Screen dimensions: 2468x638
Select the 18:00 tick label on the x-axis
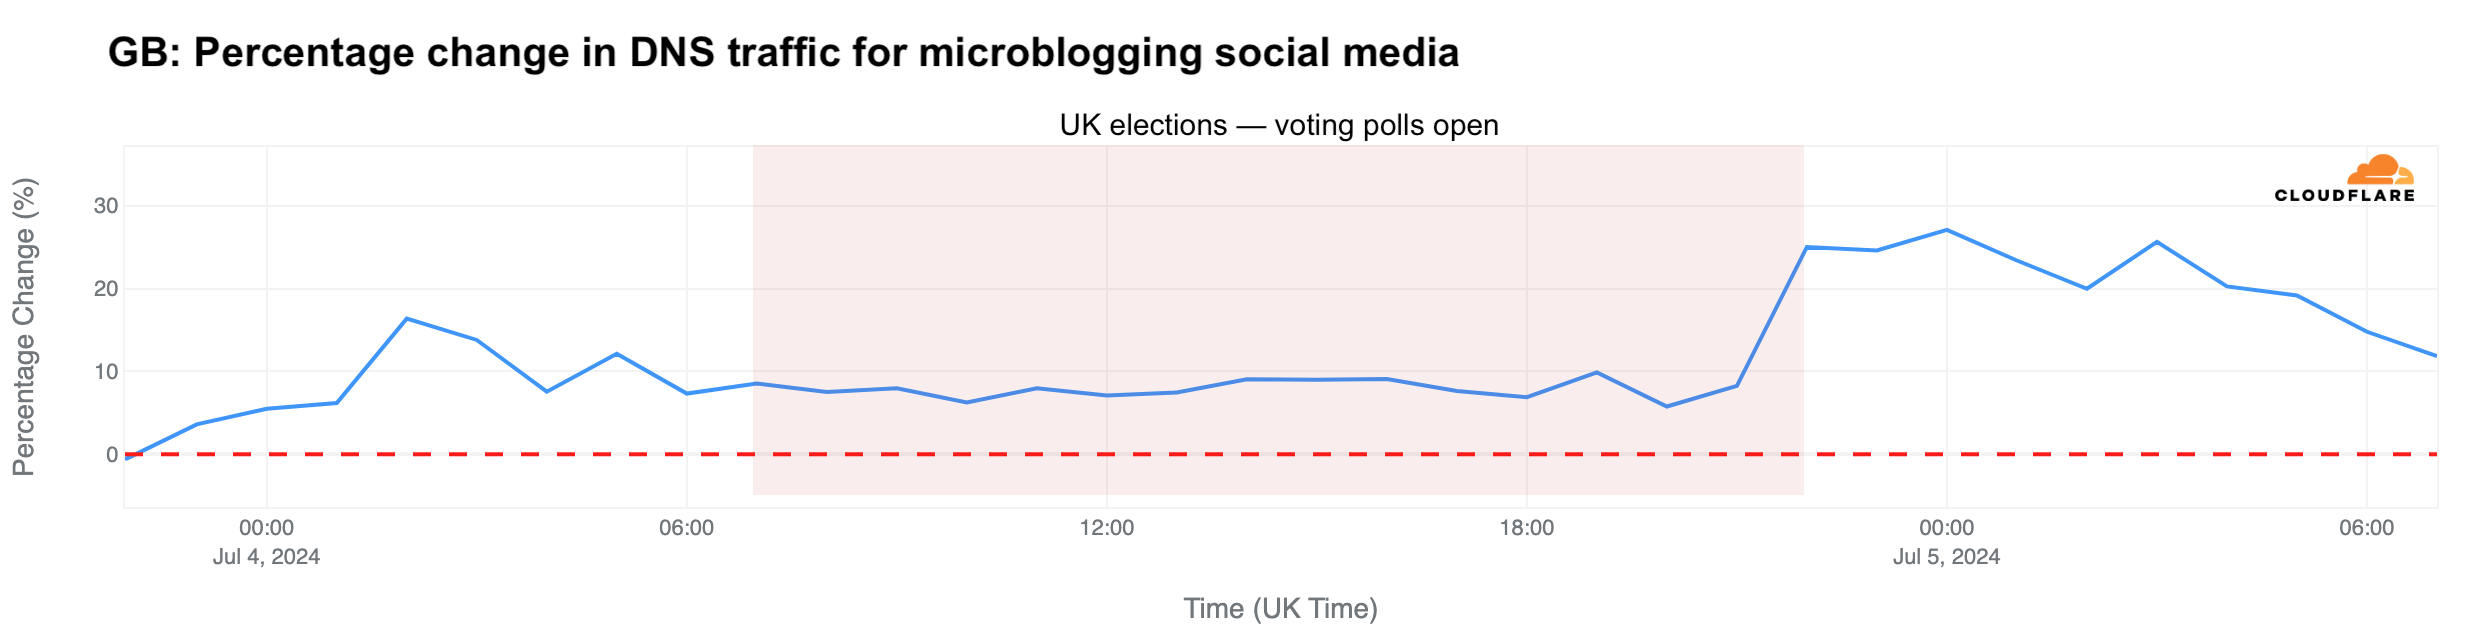pos(1526,528)
